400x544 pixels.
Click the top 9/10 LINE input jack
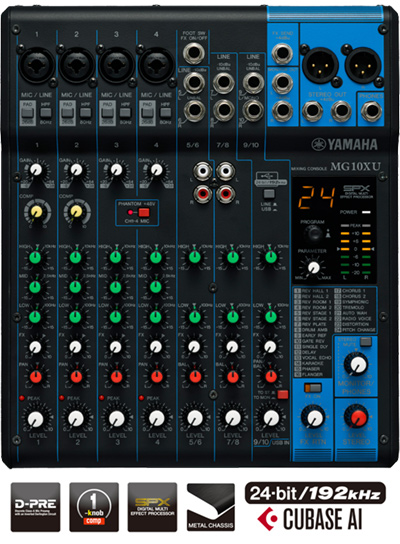(x=253, y=82)
